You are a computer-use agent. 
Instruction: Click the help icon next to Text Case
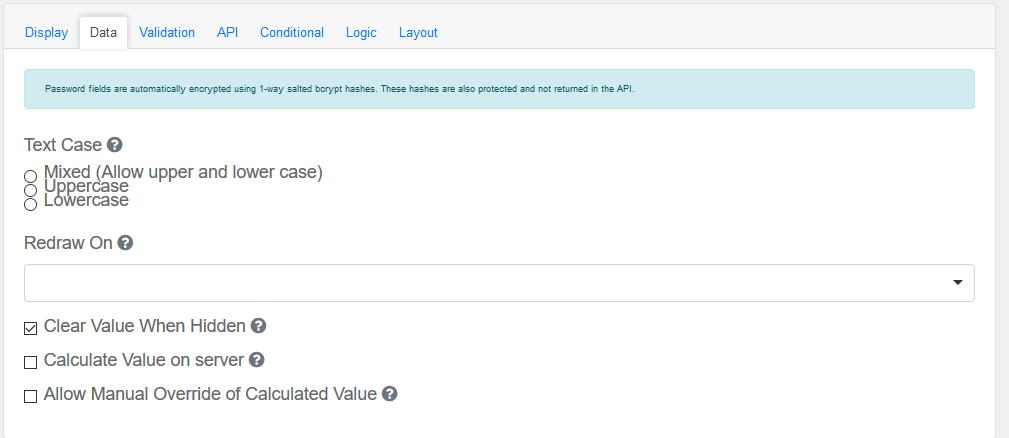click(115, 145)
